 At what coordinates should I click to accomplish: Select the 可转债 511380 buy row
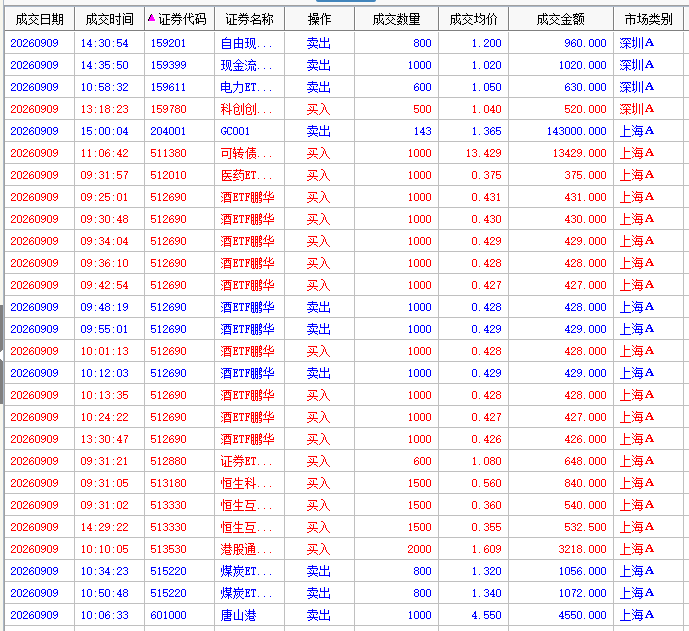pos(344,153)
